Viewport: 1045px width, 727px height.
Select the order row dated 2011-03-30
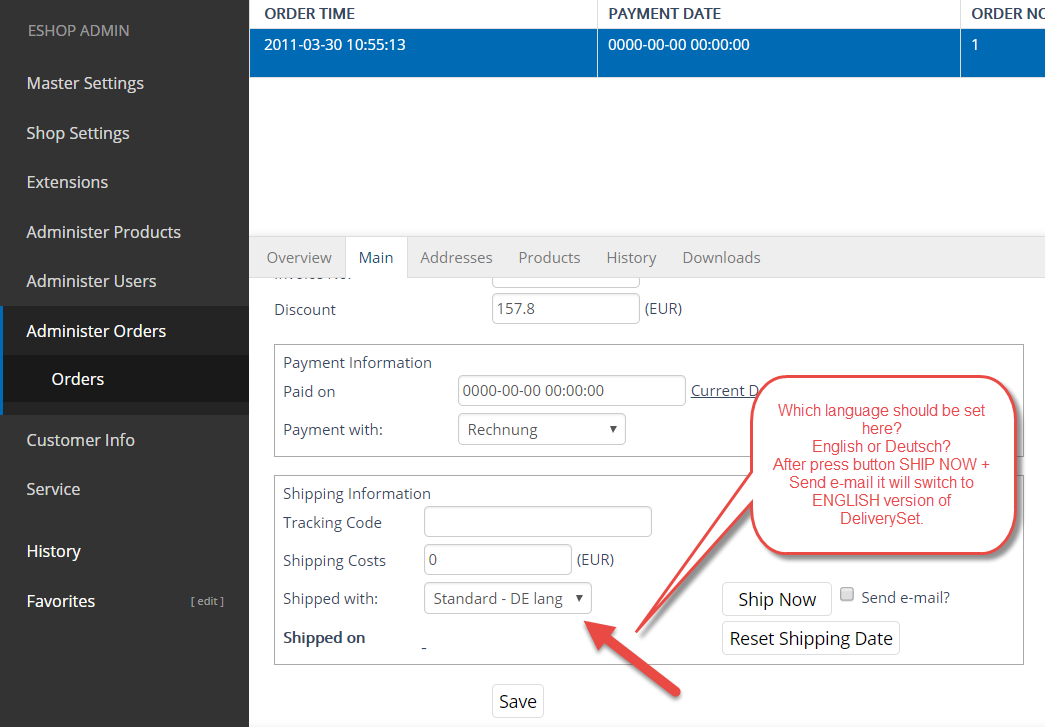[422, 45]
